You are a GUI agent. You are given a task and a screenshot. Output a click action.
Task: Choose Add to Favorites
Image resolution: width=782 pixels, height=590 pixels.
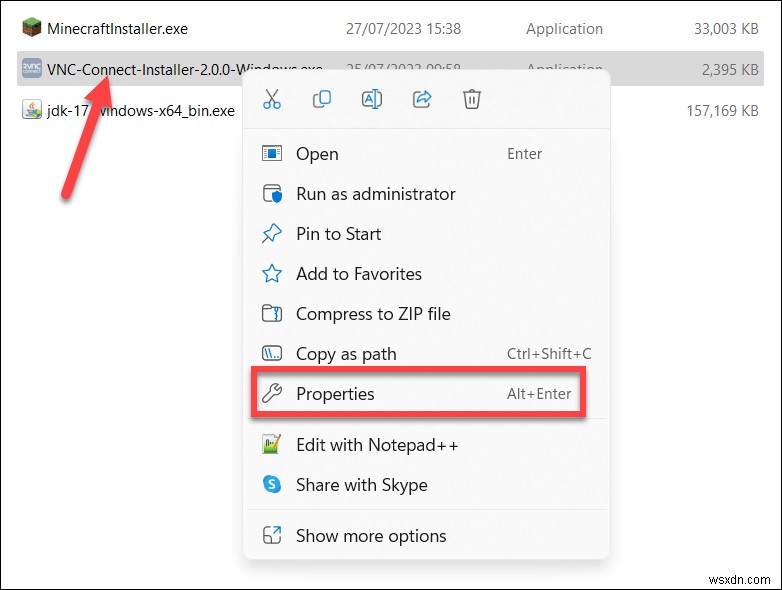pos(426,273)
